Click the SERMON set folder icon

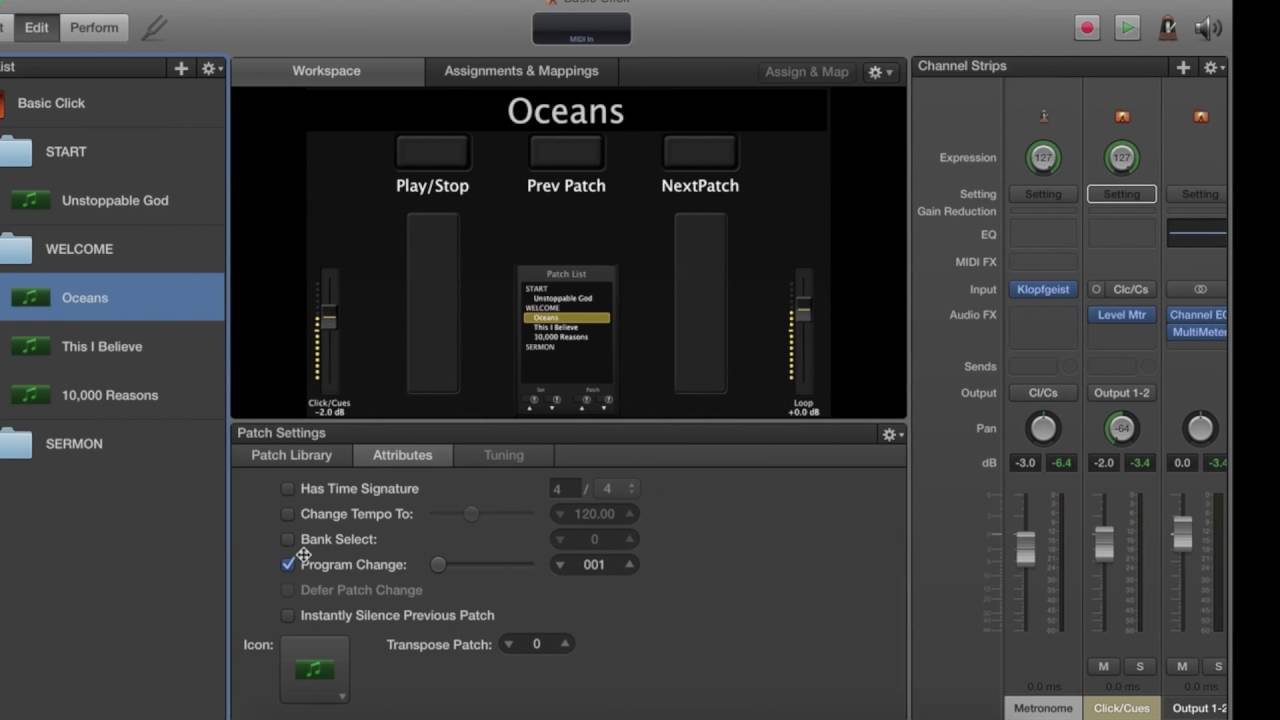pos(14,444)
